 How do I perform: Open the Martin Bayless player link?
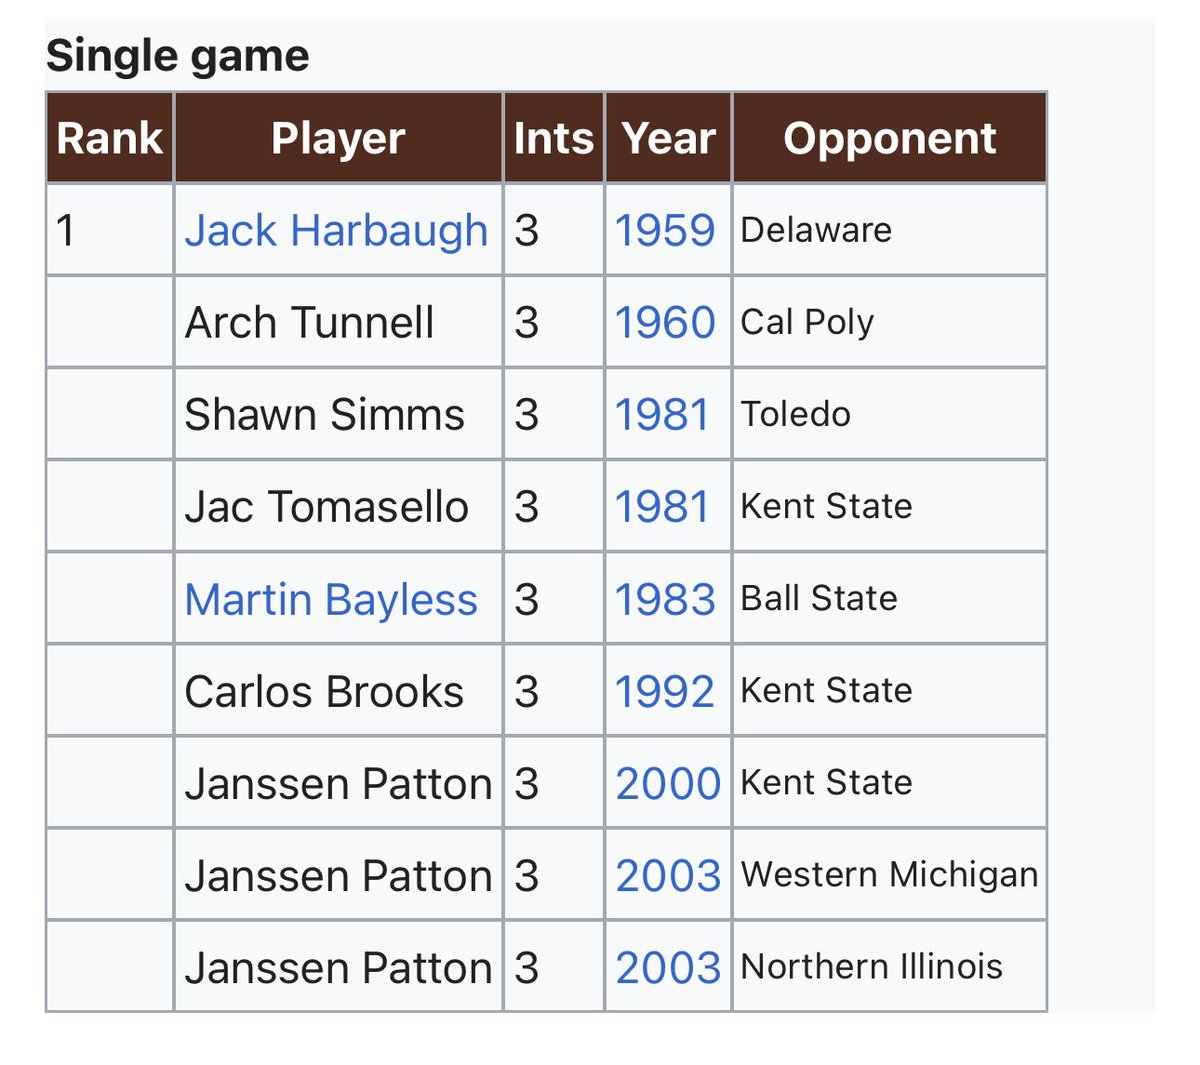click(x=331, y=600)
